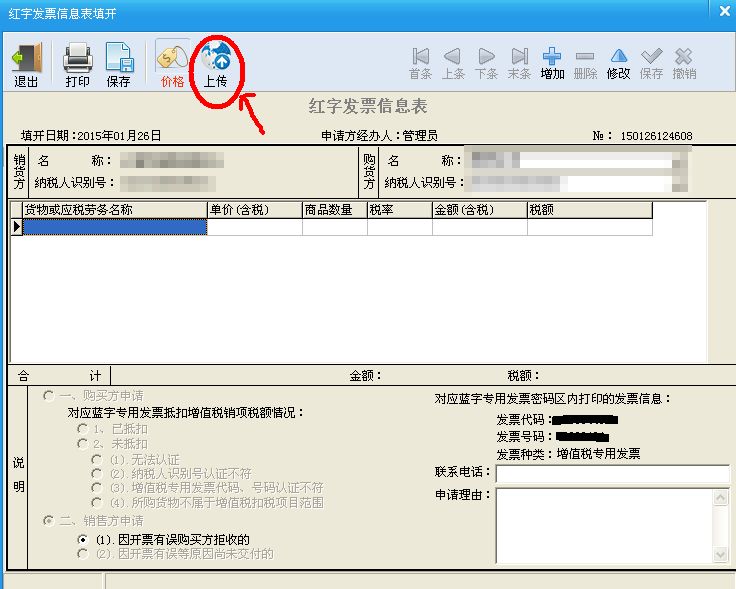This screenshot has height=589, width=736.
Task: Select radio option 因开票有误等原因尚未交付的
Action: pyautogui.click(x=83, y=554)
